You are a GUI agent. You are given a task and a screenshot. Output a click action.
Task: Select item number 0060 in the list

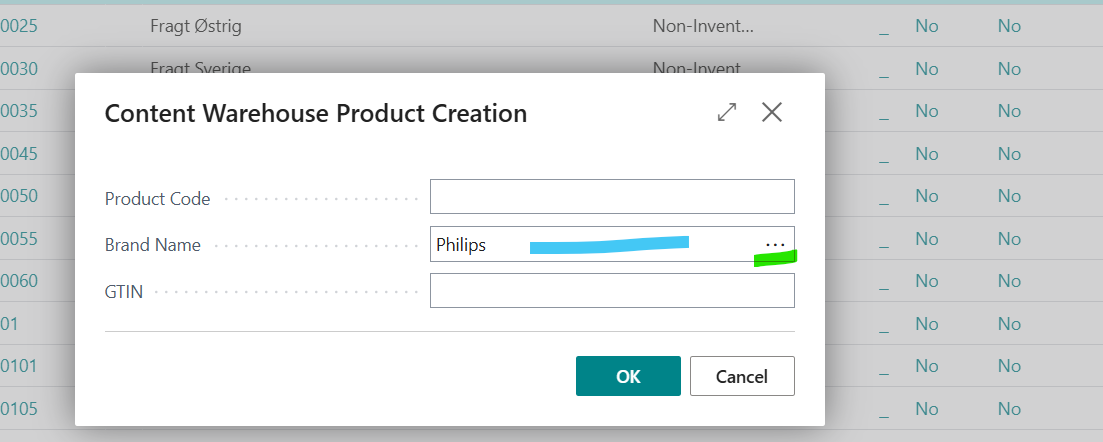click(19, 281)
